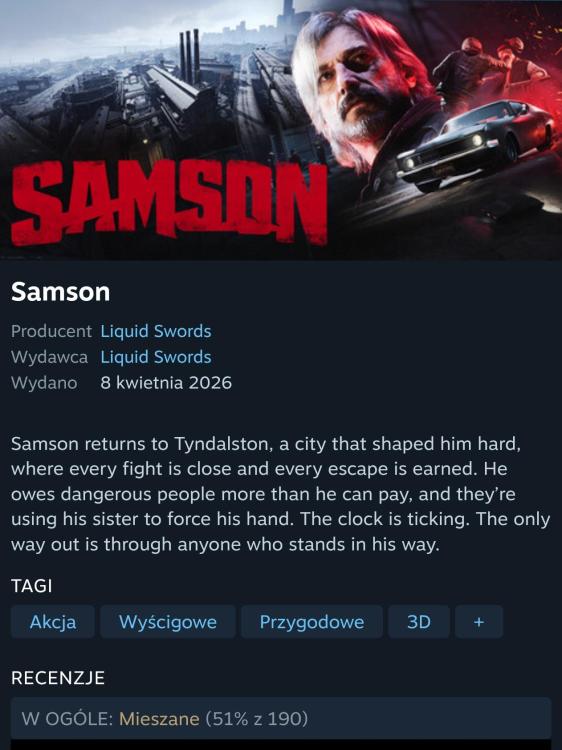Screen dimensions: 562x750
Task: Open the W OGÓLE reviews summary bar
Action: (281, 718)
